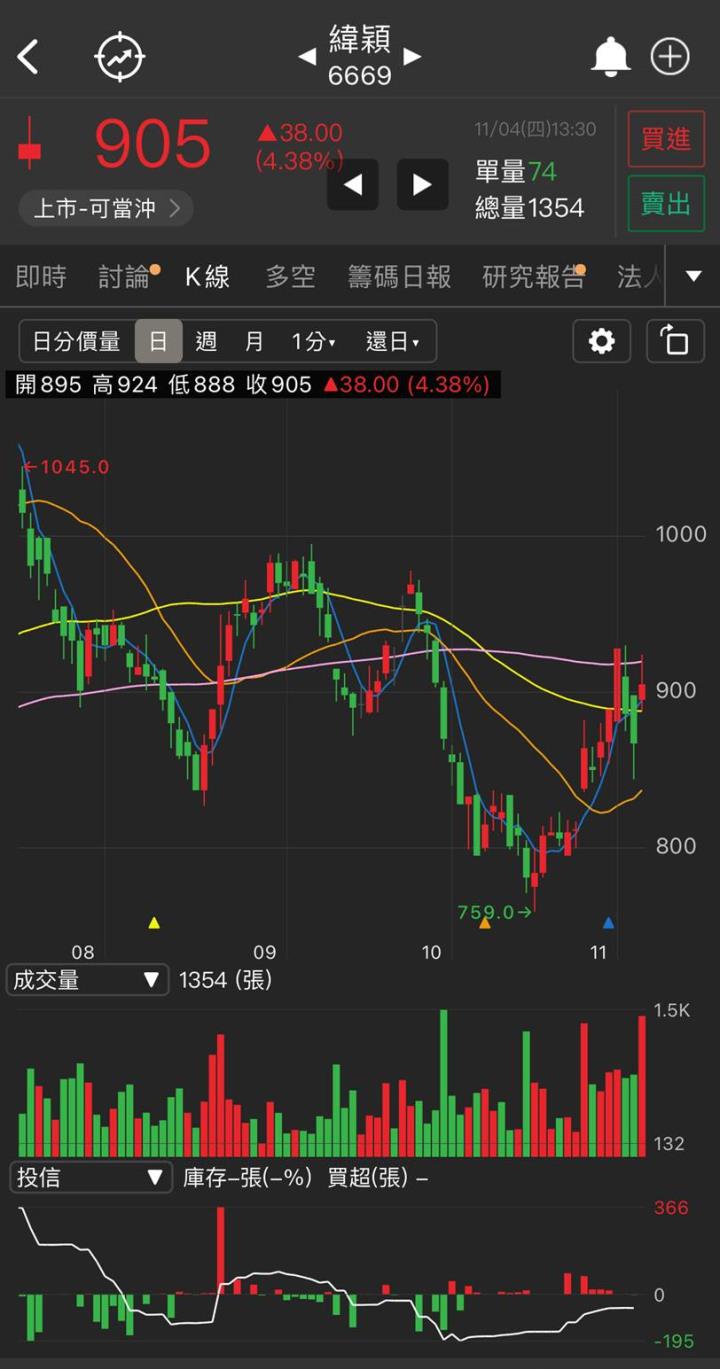
Task: Open the 成交量 indicator dropdown
Action: point(87,980)
